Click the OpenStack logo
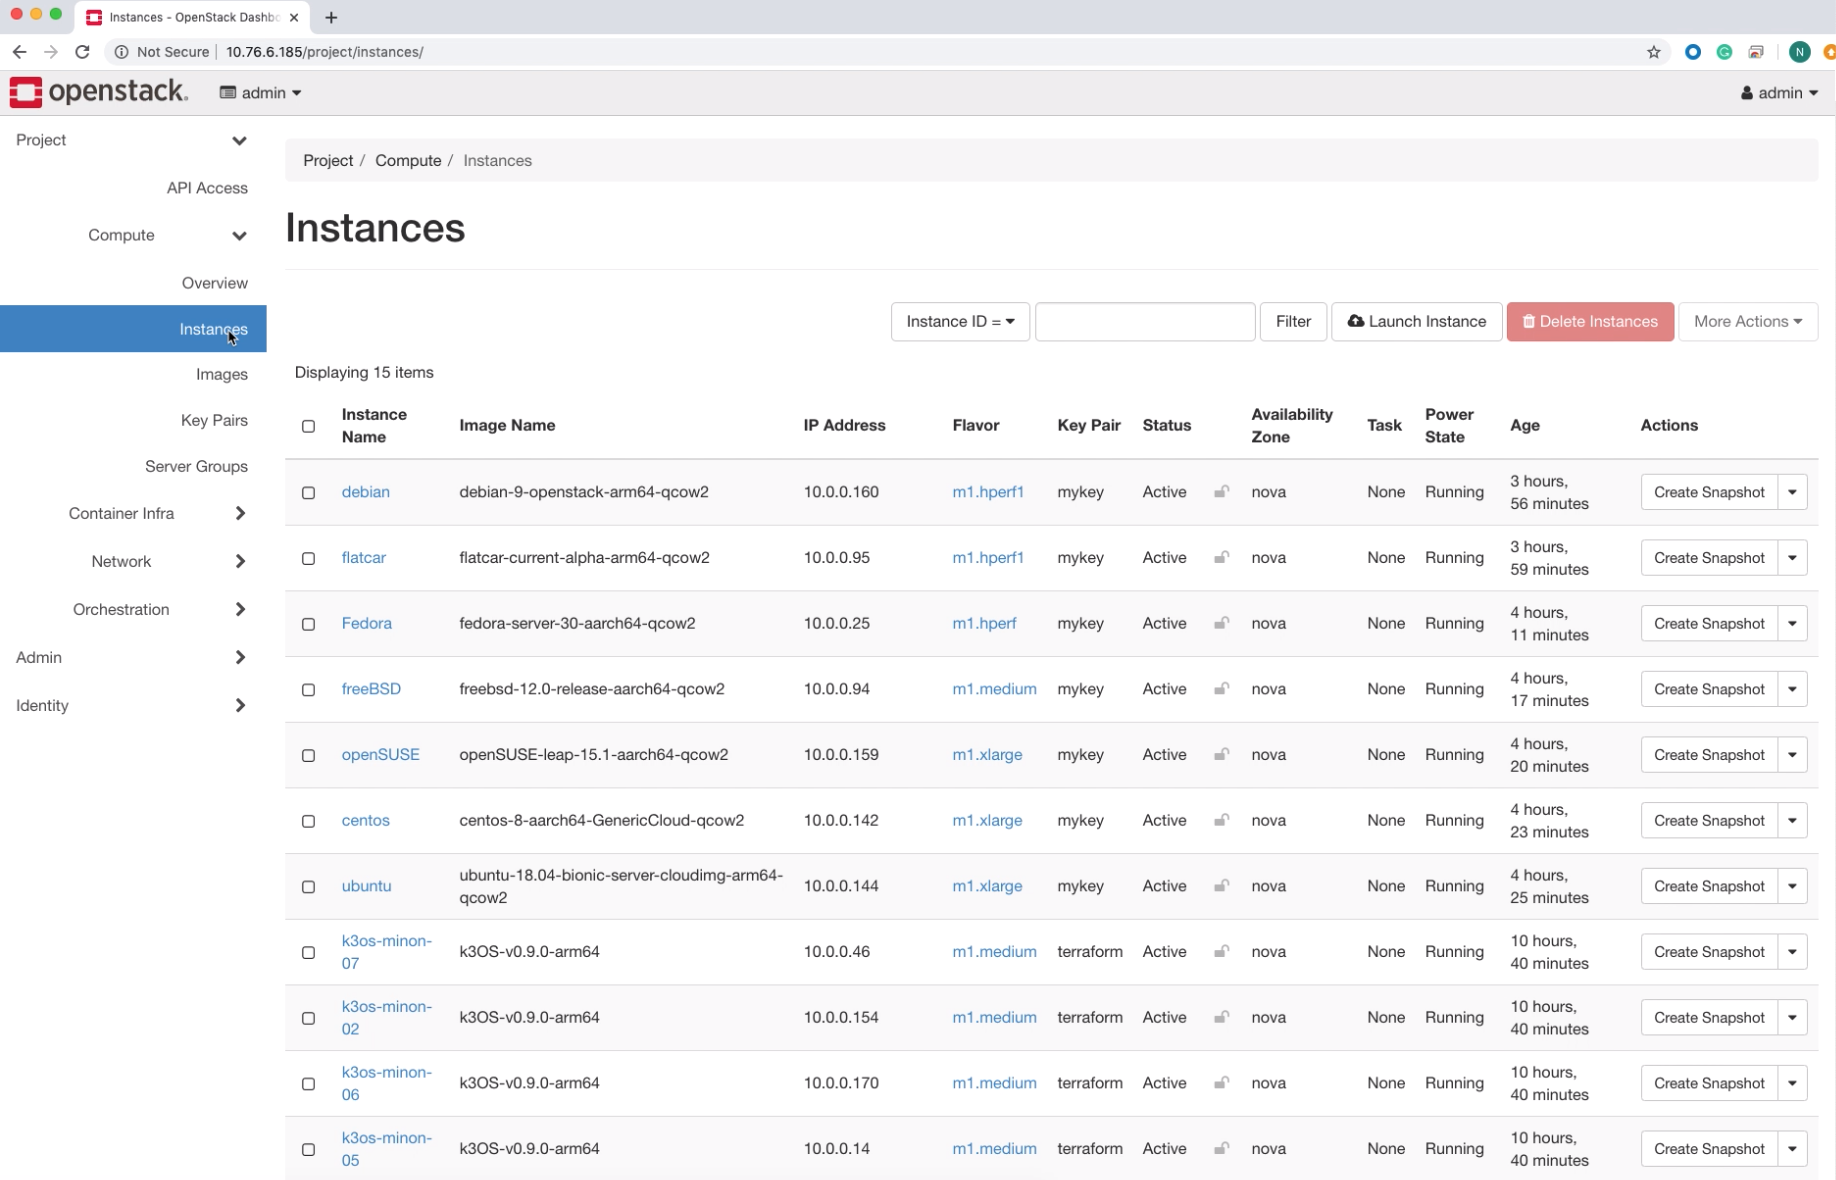Viewport: 1836px width, 1180px height. [x=98, y=92]
